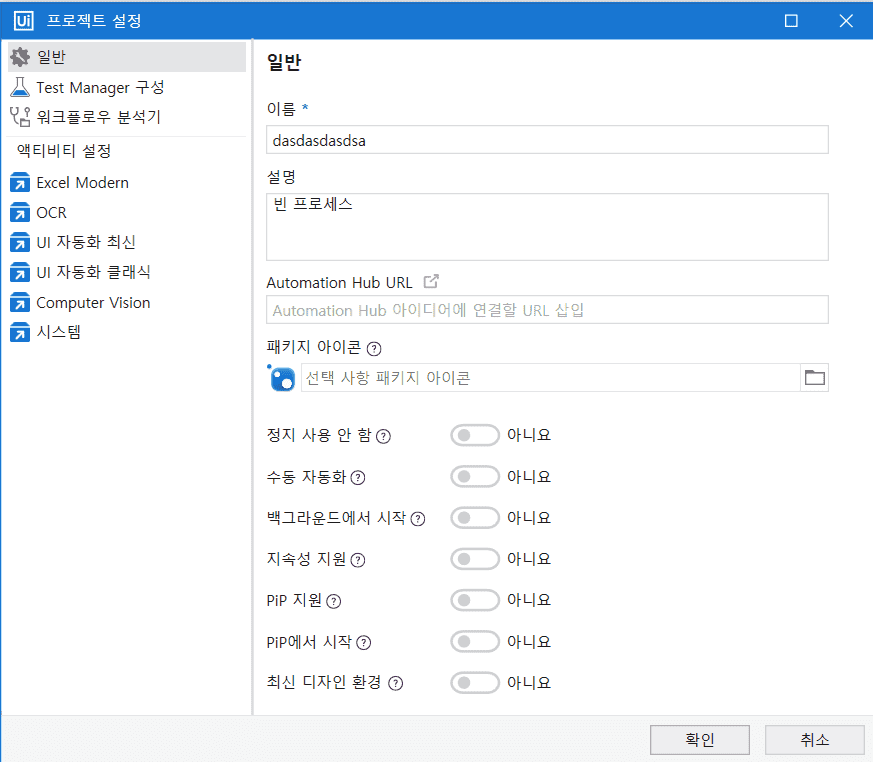Viewport: 873px width, 762px height.
Task: Click the OCR package icon
Action: [x=20, y=213]
